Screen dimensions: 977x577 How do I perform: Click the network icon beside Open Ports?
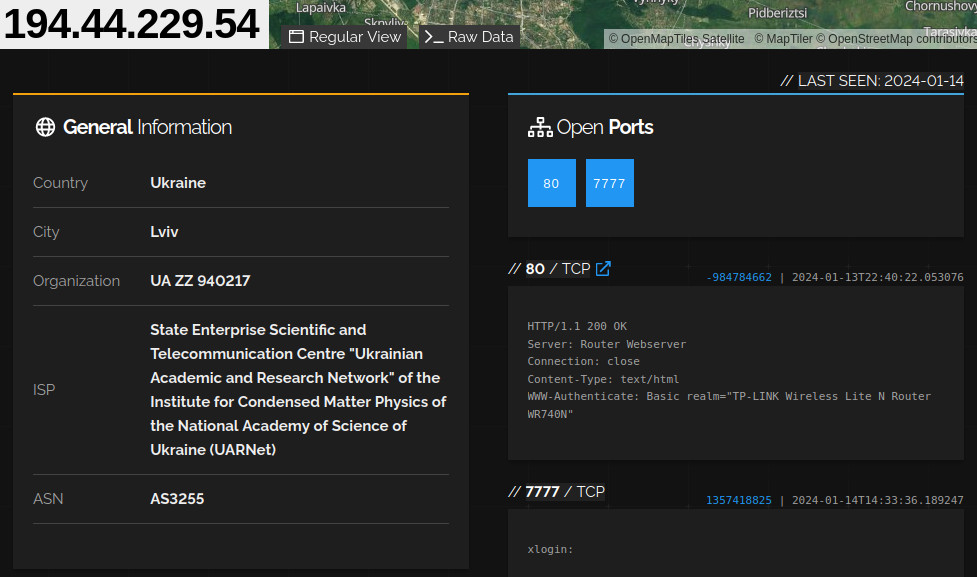pos(540,127)
